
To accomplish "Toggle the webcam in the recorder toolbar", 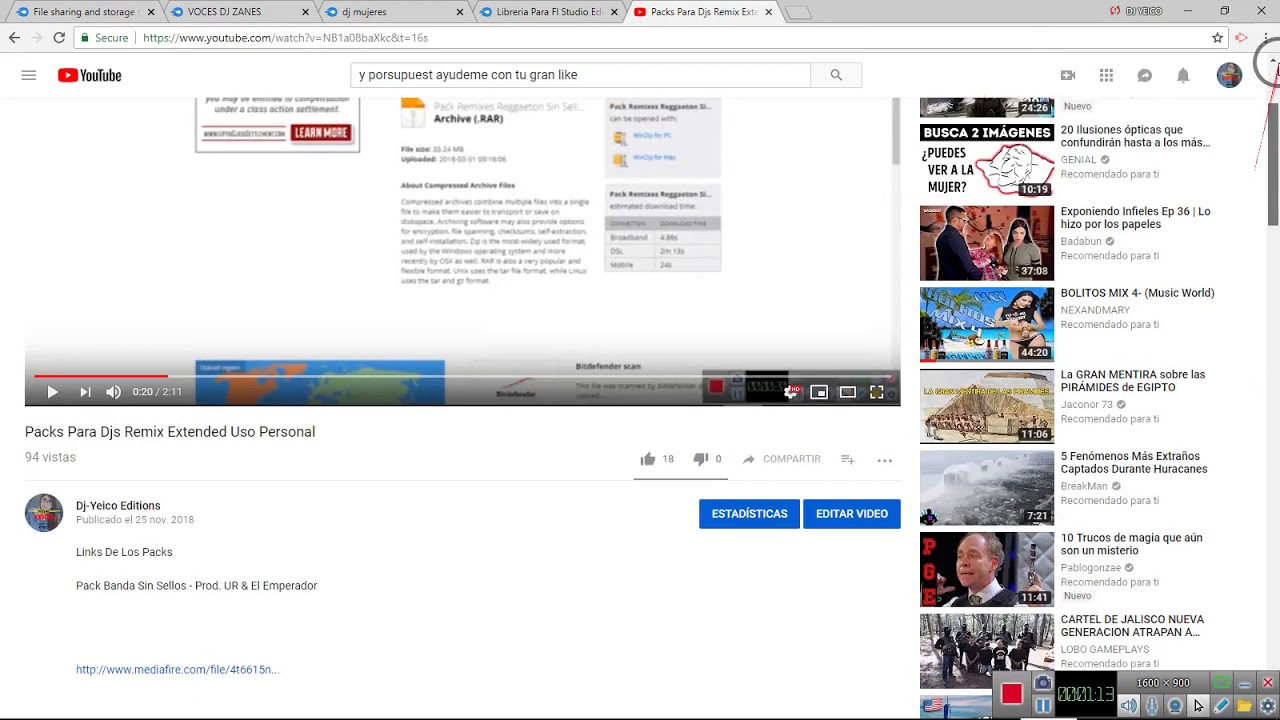I will click(x=1175, y=706).
